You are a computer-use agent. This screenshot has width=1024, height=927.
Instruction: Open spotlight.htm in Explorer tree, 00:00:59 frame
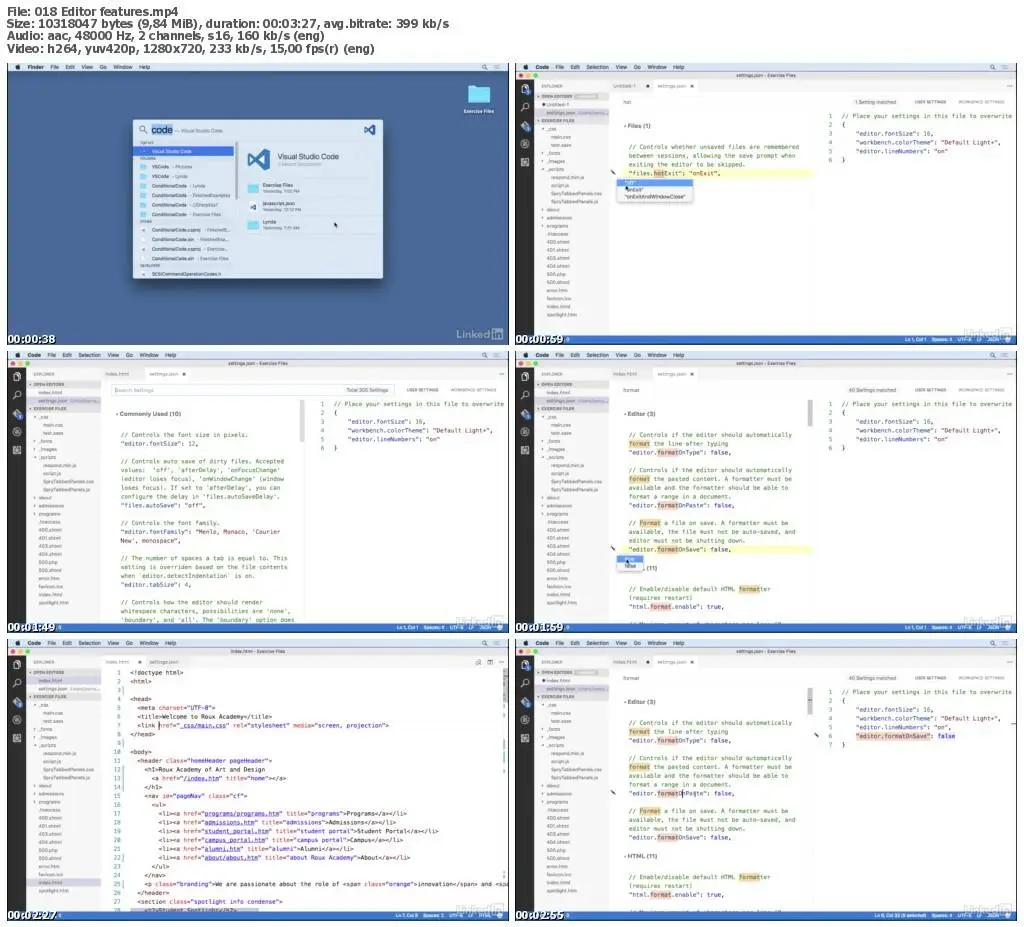[562, 314]
